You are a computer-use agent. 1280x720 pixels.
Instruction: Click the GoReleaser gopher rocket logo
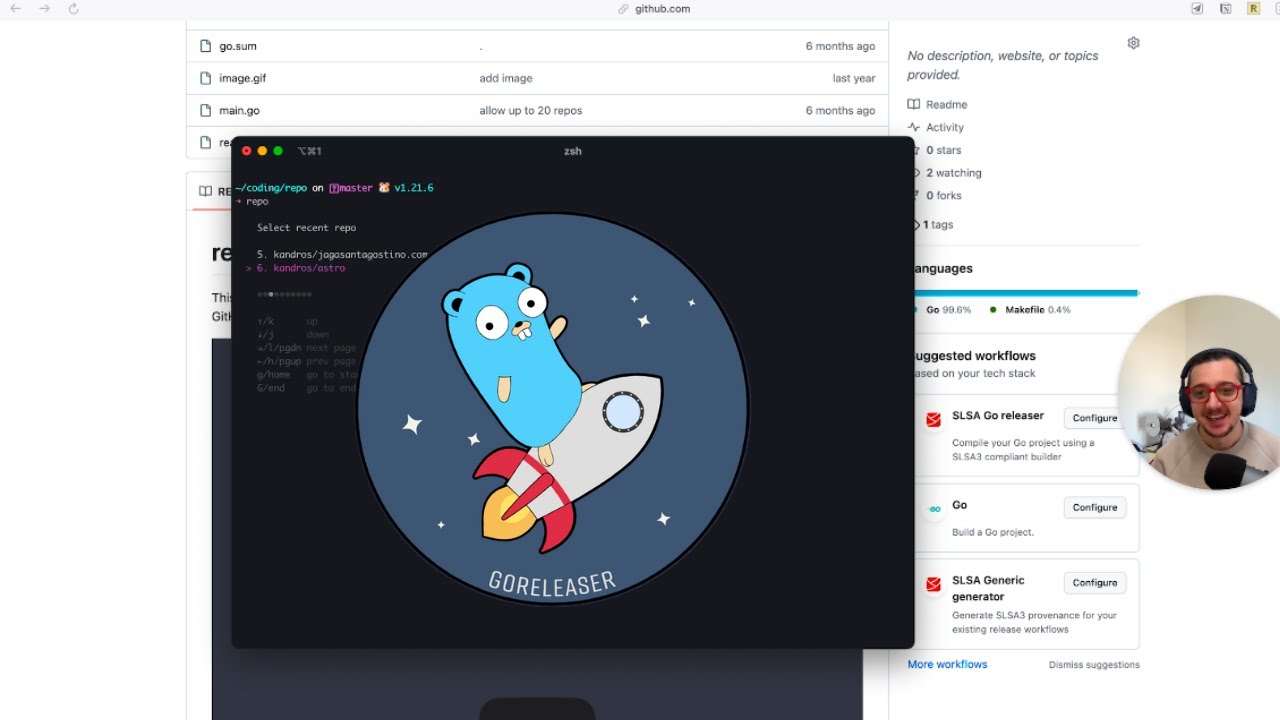pos(552,410)
